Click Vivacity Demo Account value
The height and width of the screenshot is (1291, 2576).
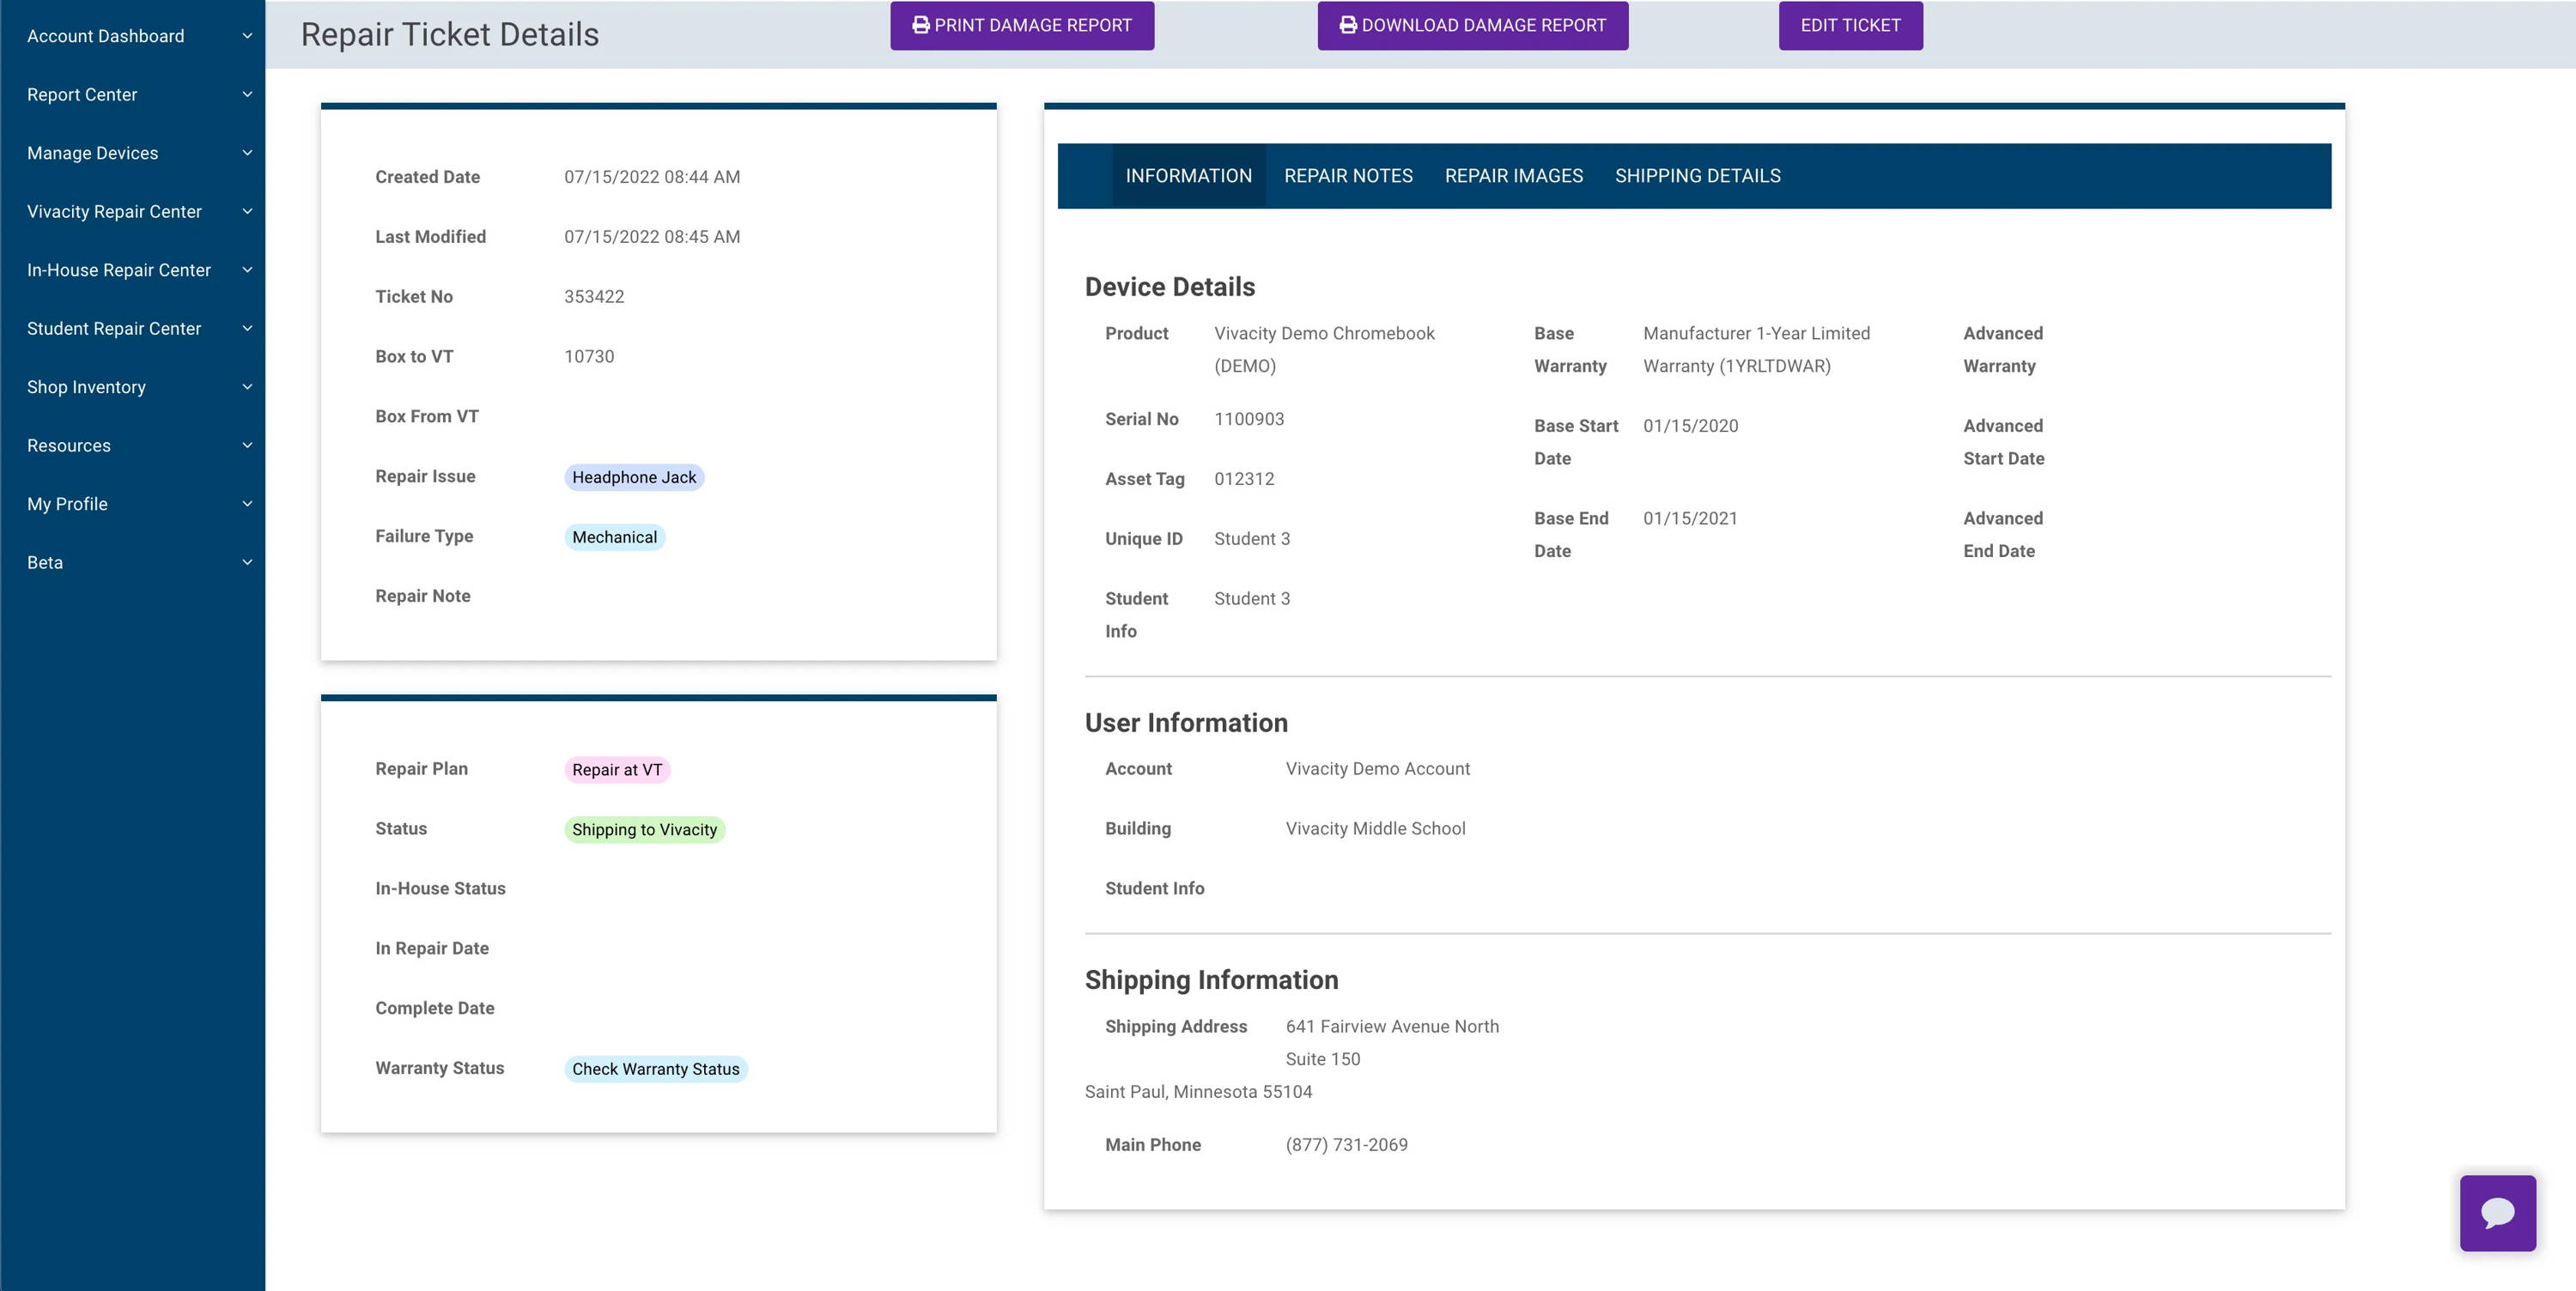click(x=1377, y=769)
